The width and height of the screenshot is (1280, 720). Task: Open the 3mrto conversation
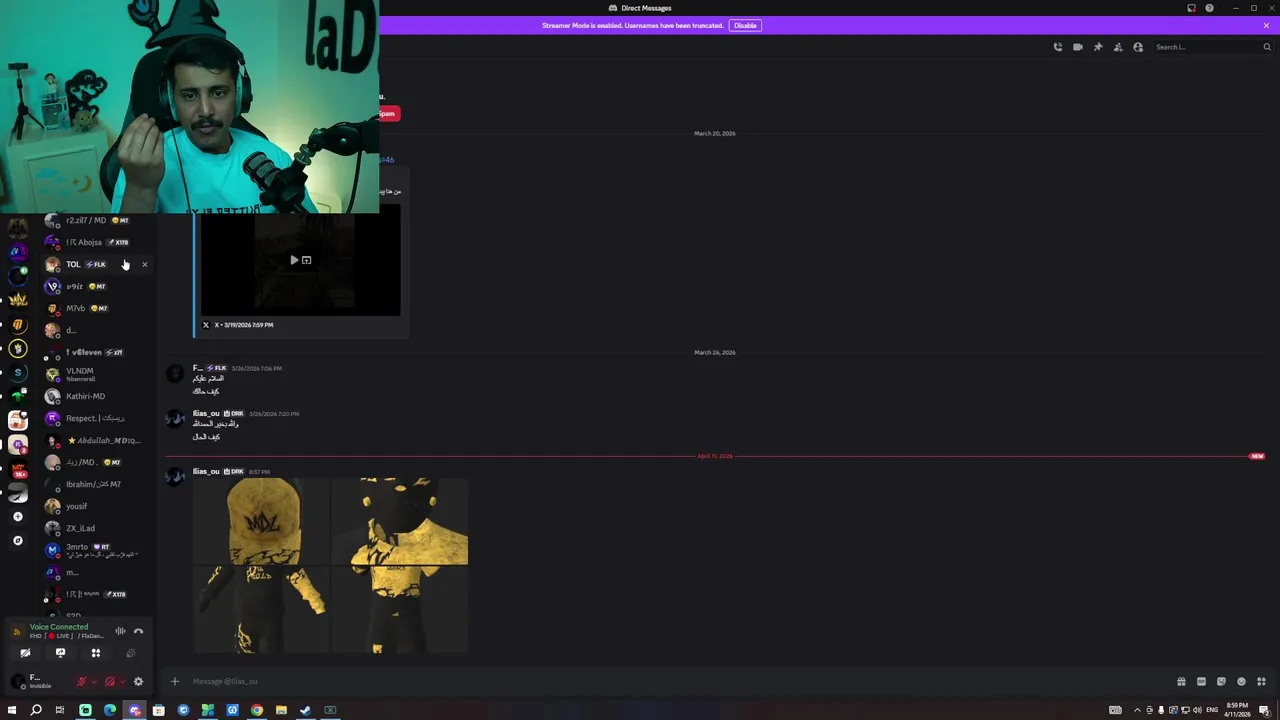(x=95, y=550)
